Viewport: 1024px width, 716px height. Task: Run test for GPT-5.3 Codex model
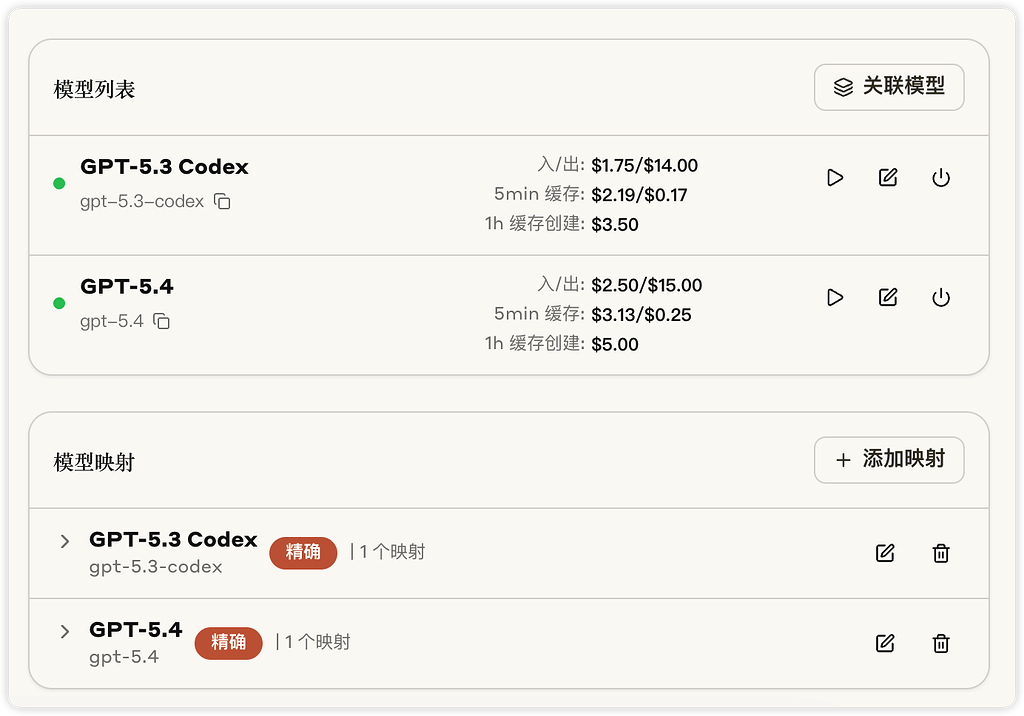click(x=835, y=178)
